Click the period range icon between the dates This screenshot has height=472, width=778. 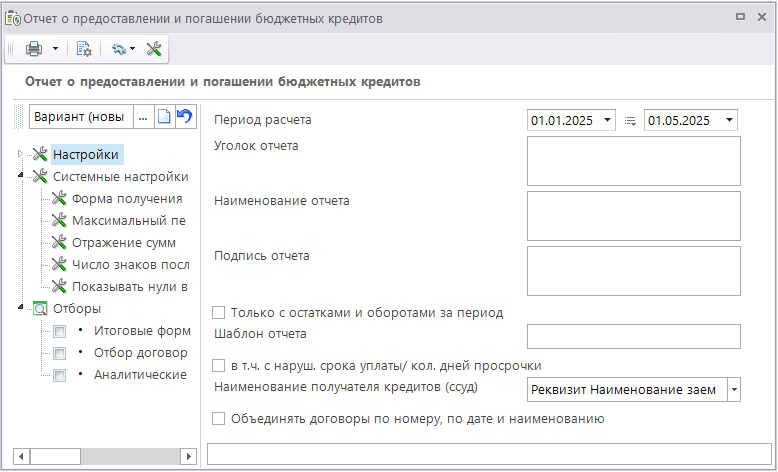pyautogui.click(x=630, y=121)
